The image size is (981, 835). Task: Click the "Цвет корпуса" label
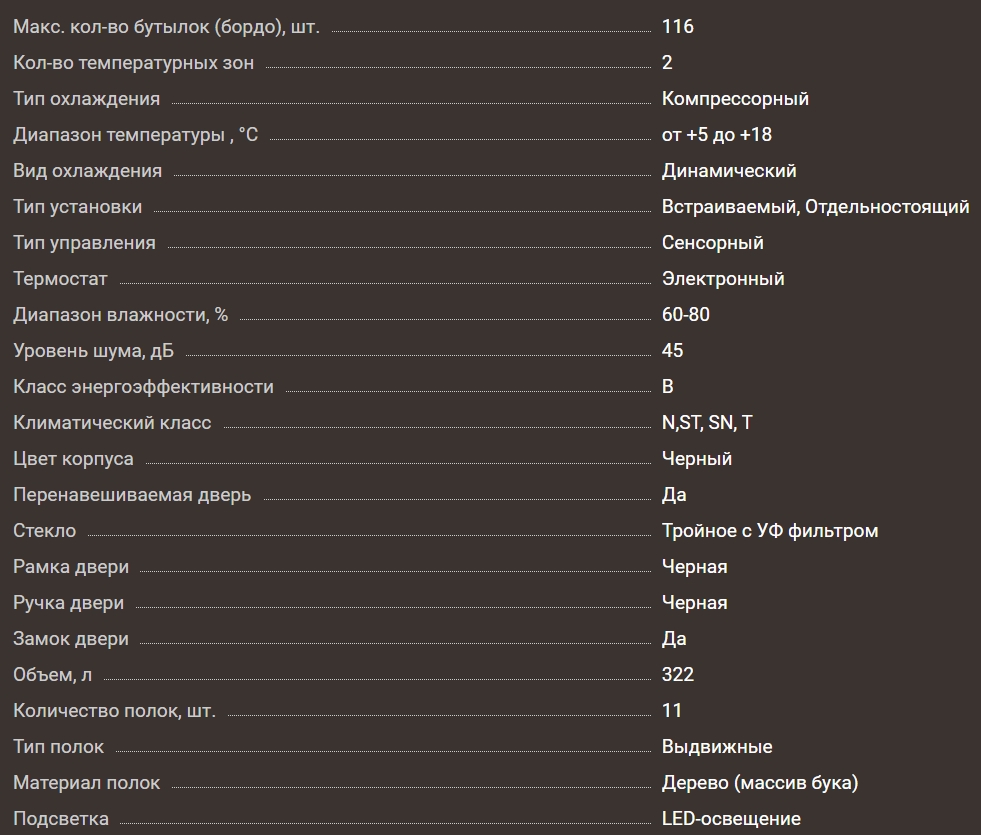click(73, 459)
